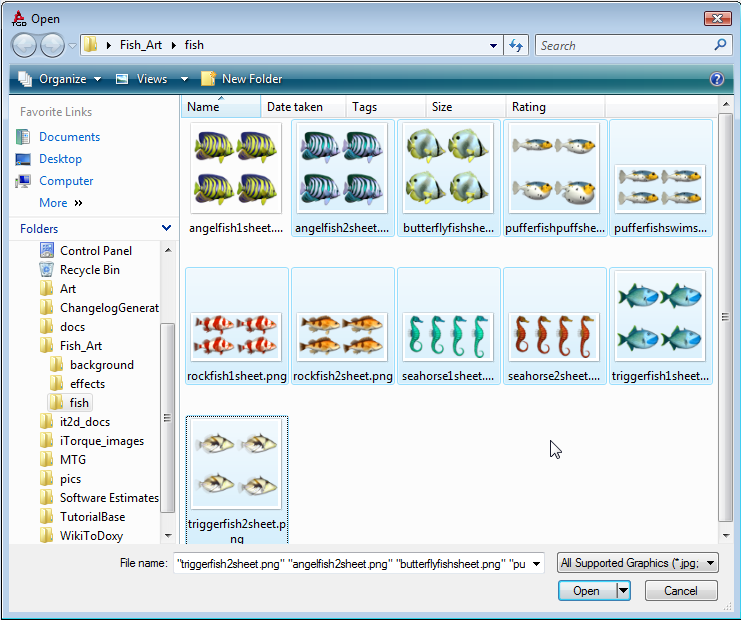Click the magnifying glass search icon
Viewport: 741px width, 620px height.
[x=720, y=45]
